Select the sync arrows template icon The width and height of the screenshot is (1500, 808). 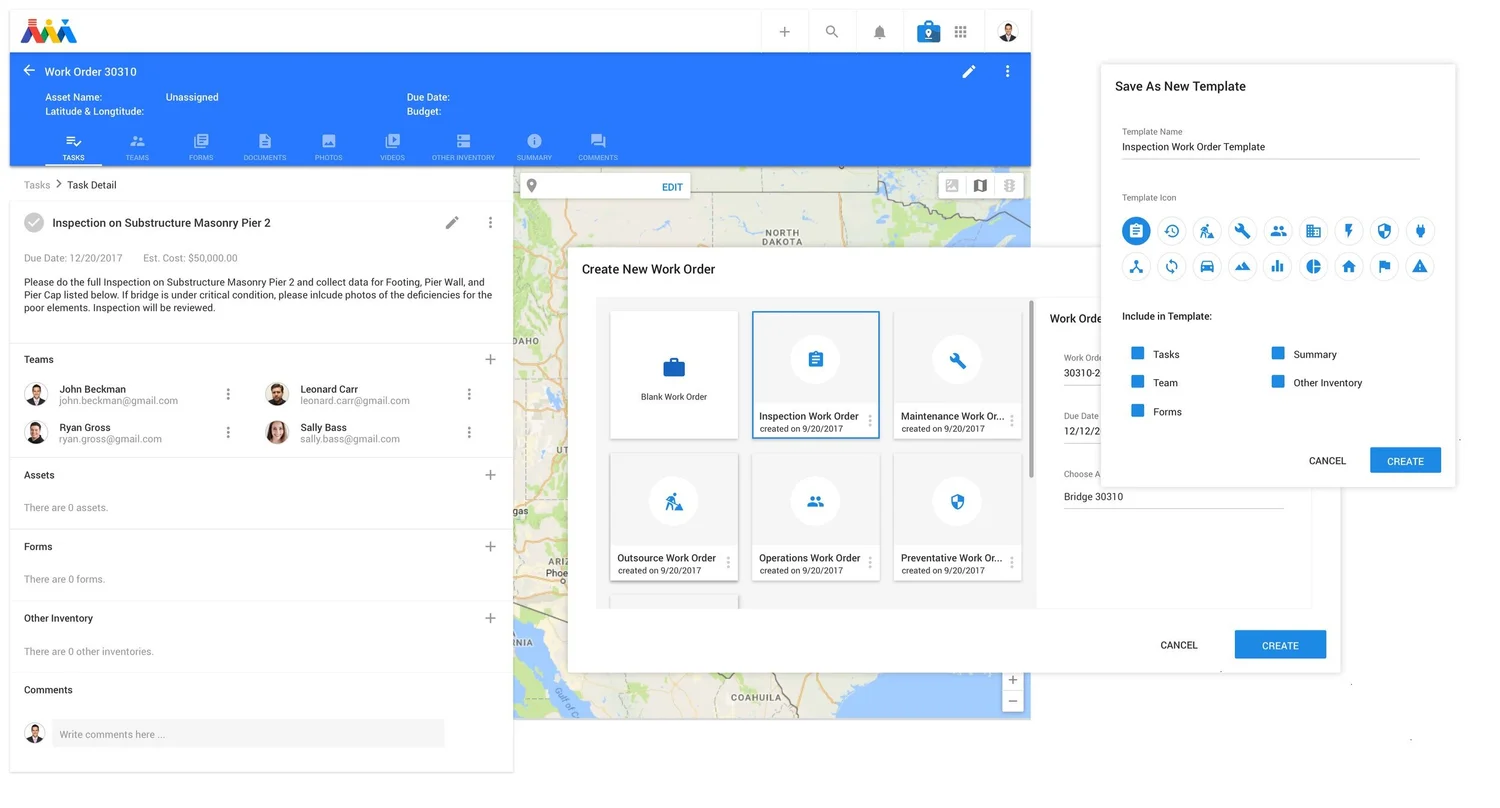coord(1171,267)
